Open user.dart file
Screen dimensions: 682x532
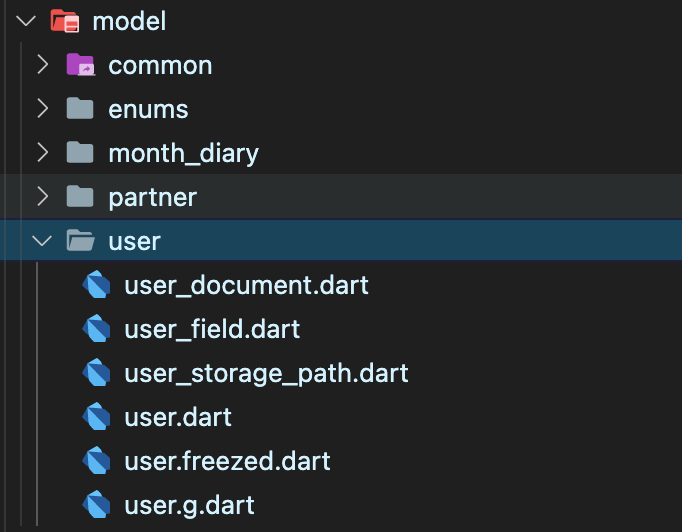click(x=178, y=418)
